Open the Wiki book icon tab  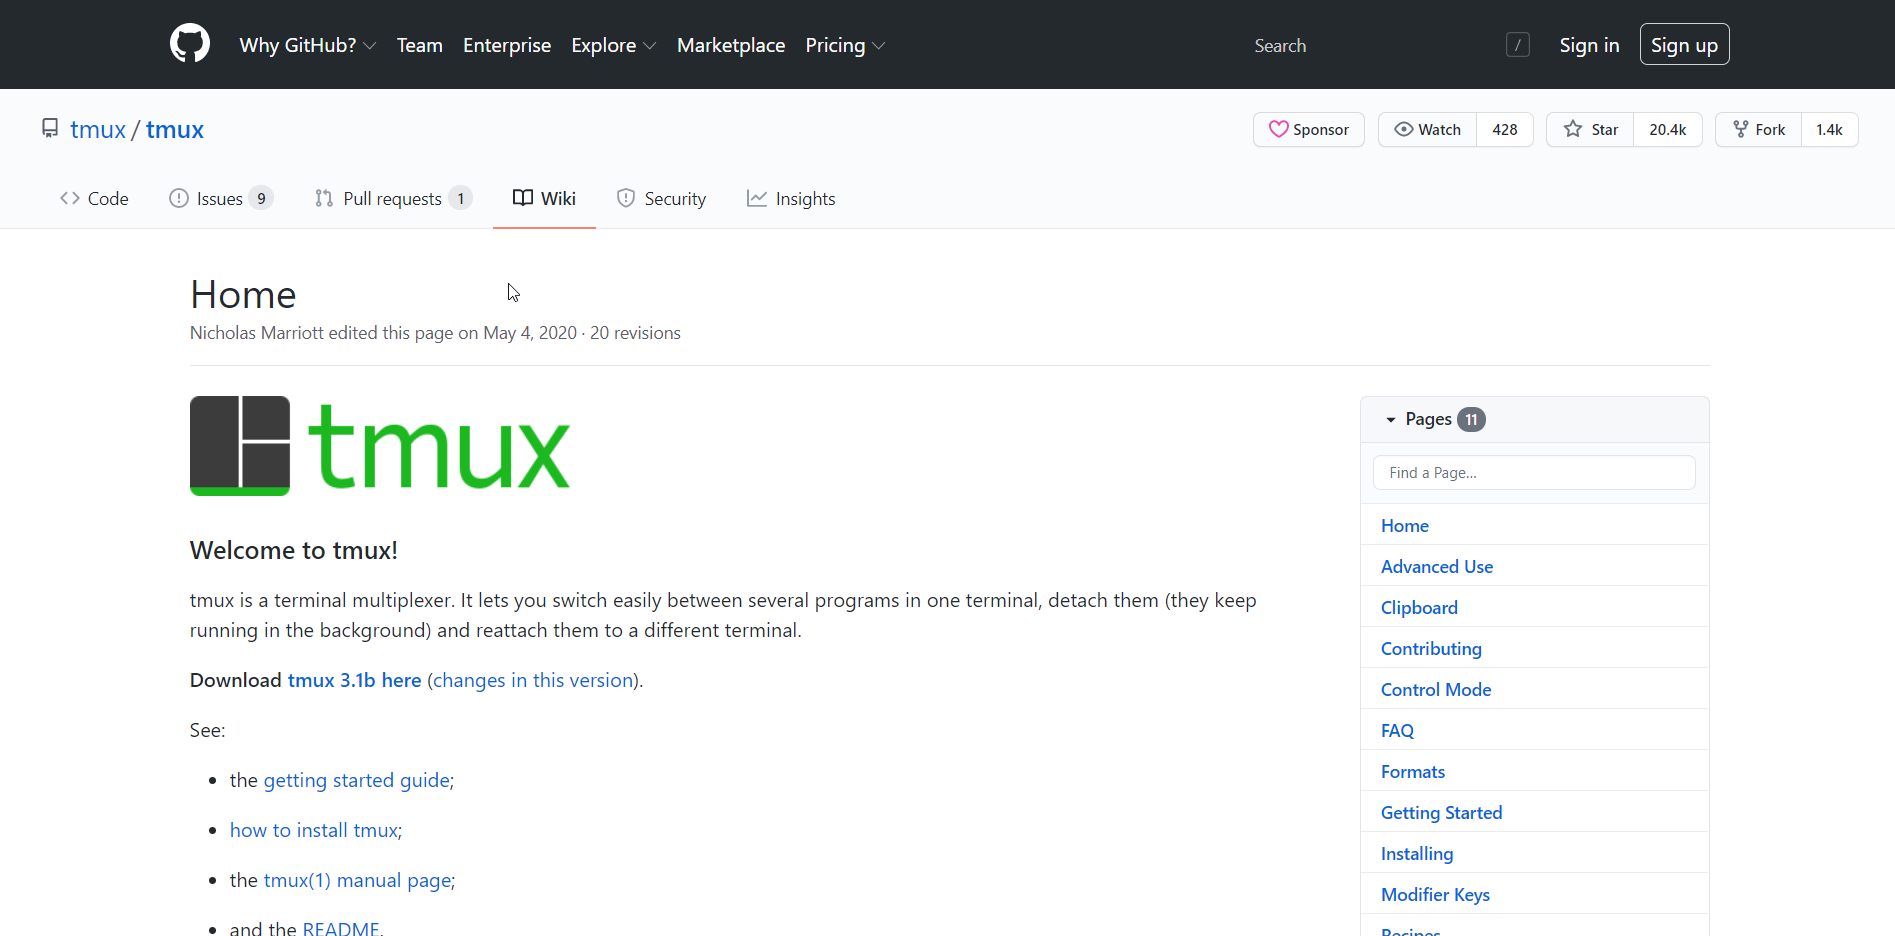coord(522,197)
